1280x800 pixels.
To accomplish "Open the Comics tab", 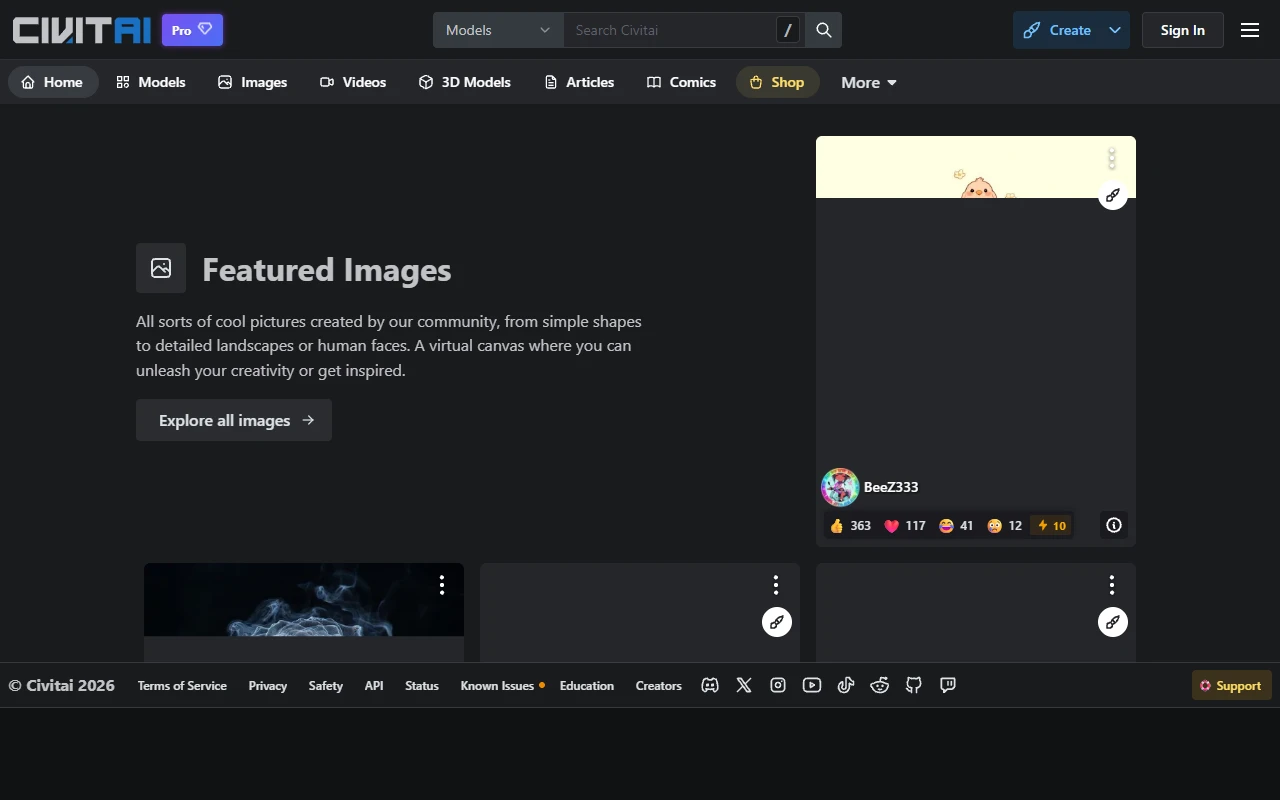I will pyautogui.click(x=681, y=82).
